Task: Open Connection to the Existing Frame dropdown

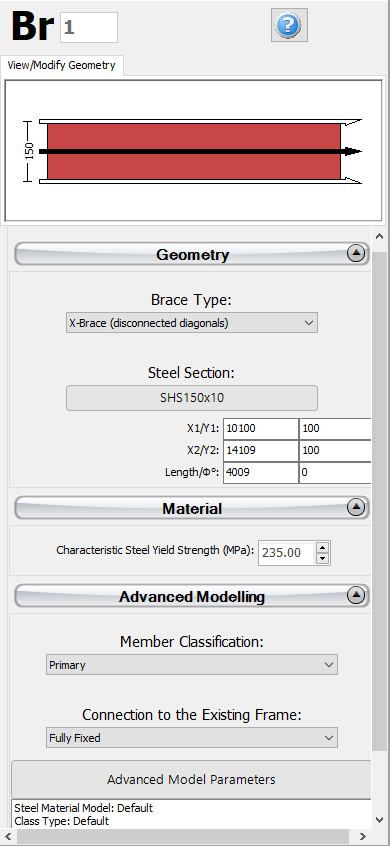Action: point(192,738)
